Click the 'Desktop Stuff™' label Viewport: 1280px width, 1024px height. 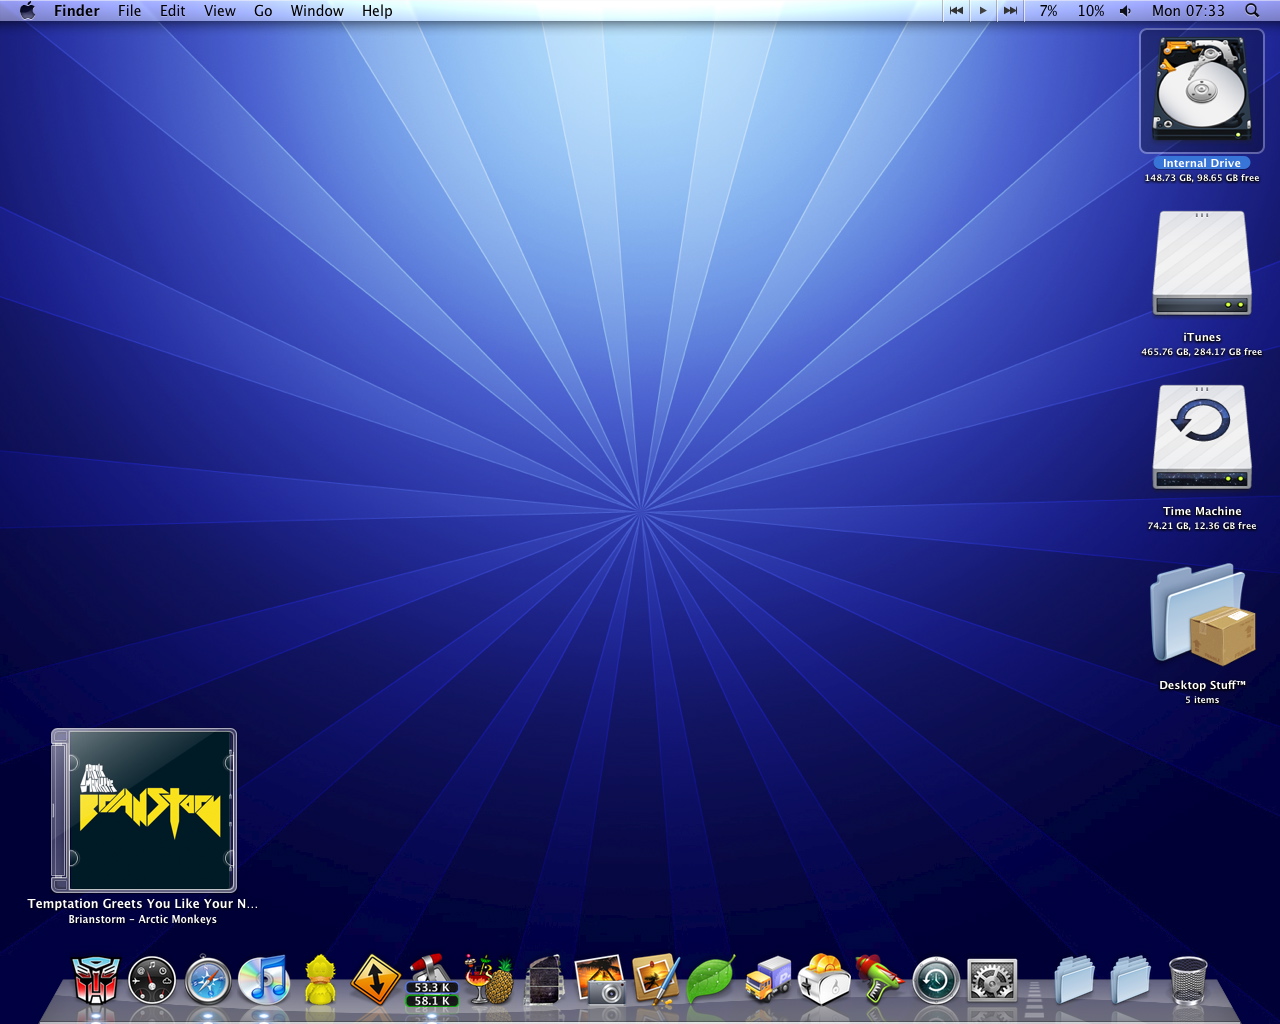pos(1202,685)
